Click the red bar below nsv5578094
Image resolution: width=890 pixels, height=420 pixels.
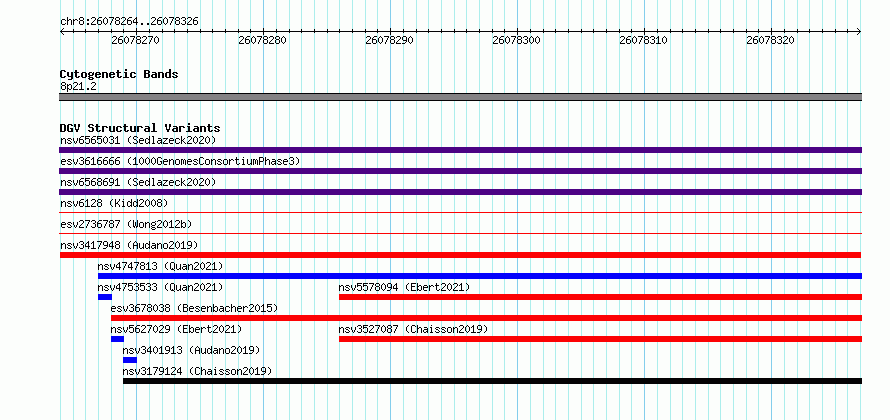tap(601, 297)
